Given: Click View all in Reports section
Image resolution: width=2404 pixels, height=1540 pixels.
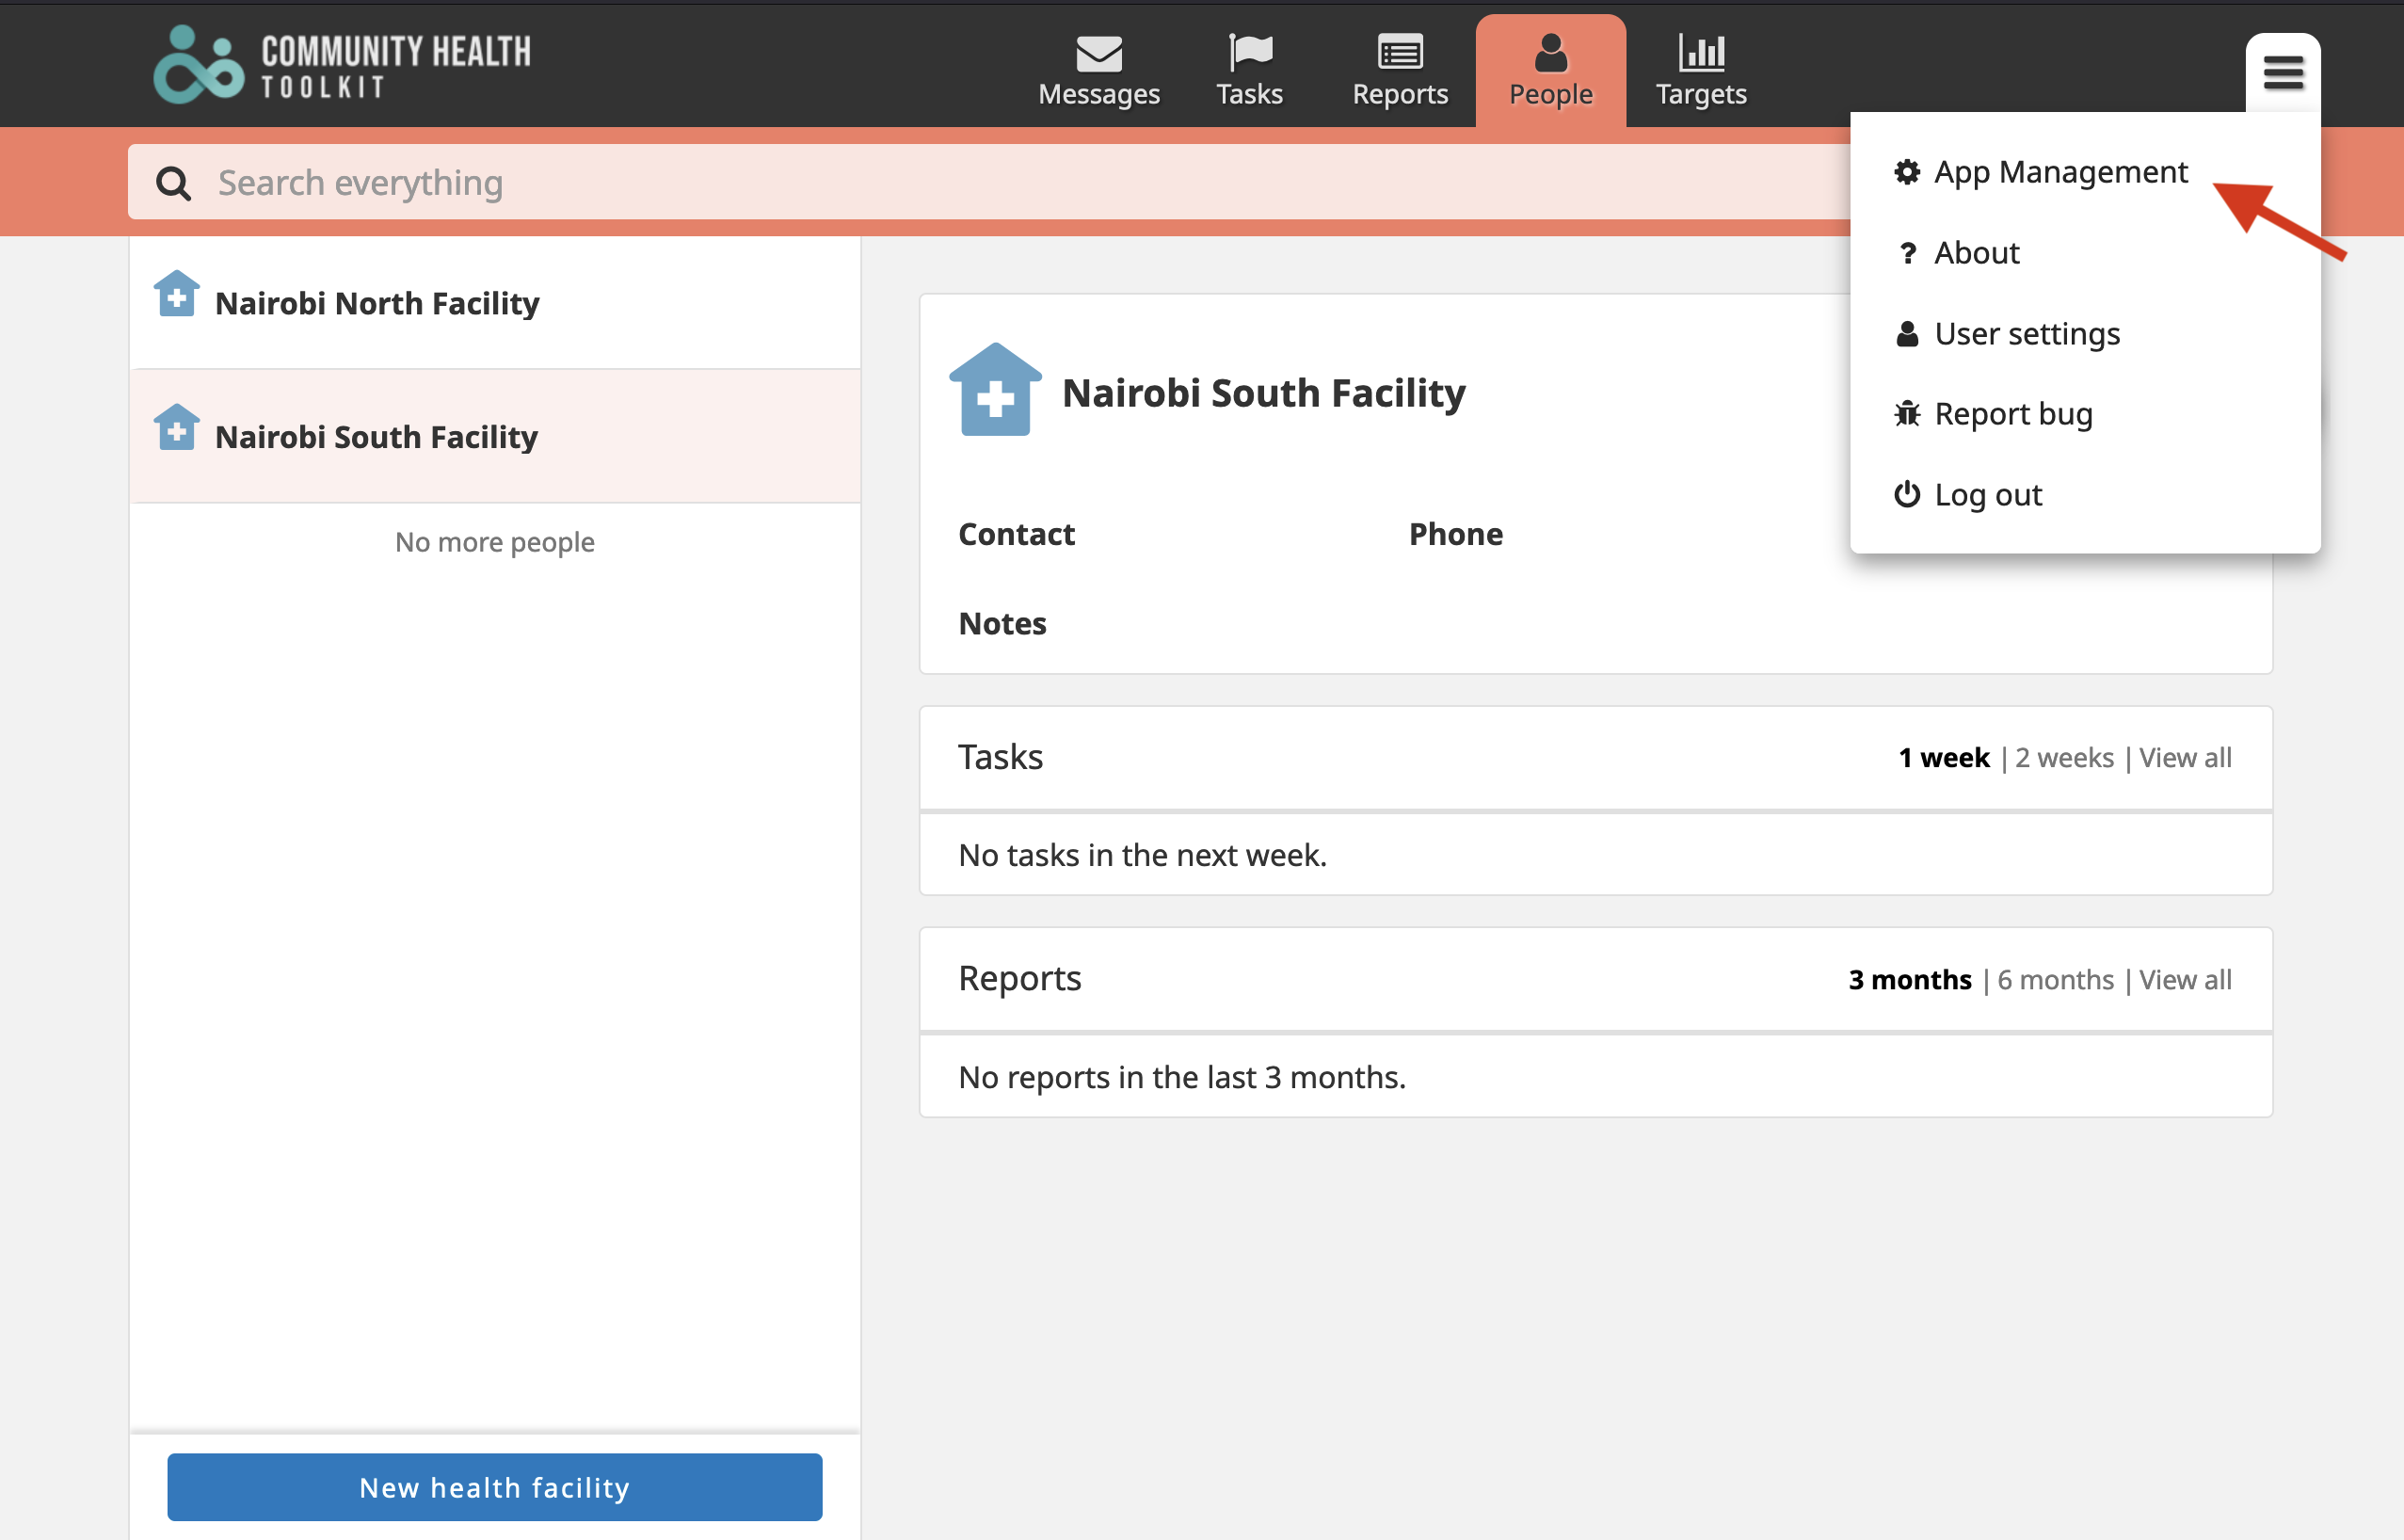Looking at the screenshot, I should click(2185, 980).
